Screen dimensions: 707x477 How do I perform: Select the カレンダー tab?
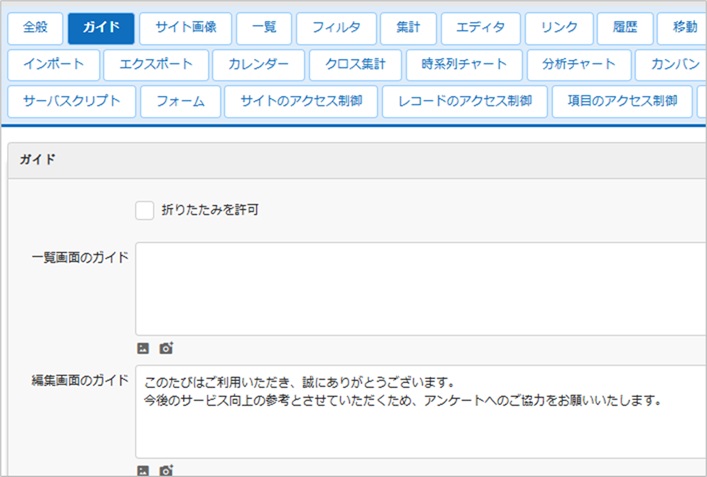258,65
